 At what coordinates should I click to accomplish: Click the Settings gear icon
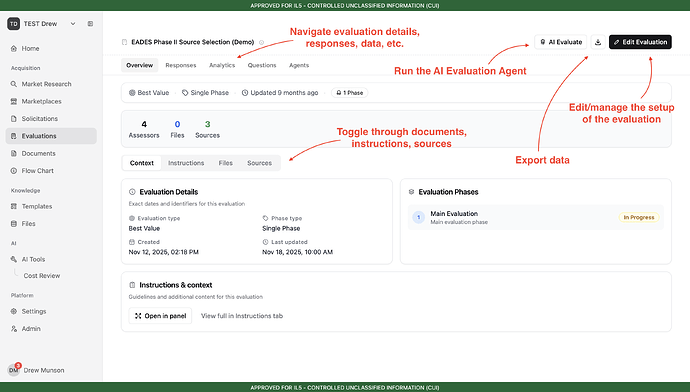[14, 311]
